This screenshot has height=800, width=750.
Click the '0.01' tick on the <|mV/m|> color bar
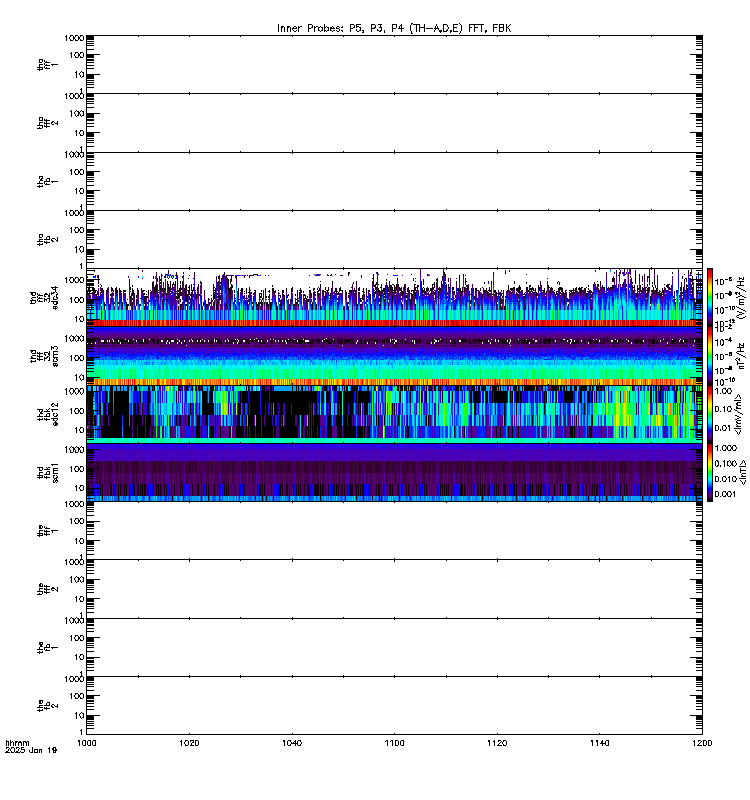[723, 428]
